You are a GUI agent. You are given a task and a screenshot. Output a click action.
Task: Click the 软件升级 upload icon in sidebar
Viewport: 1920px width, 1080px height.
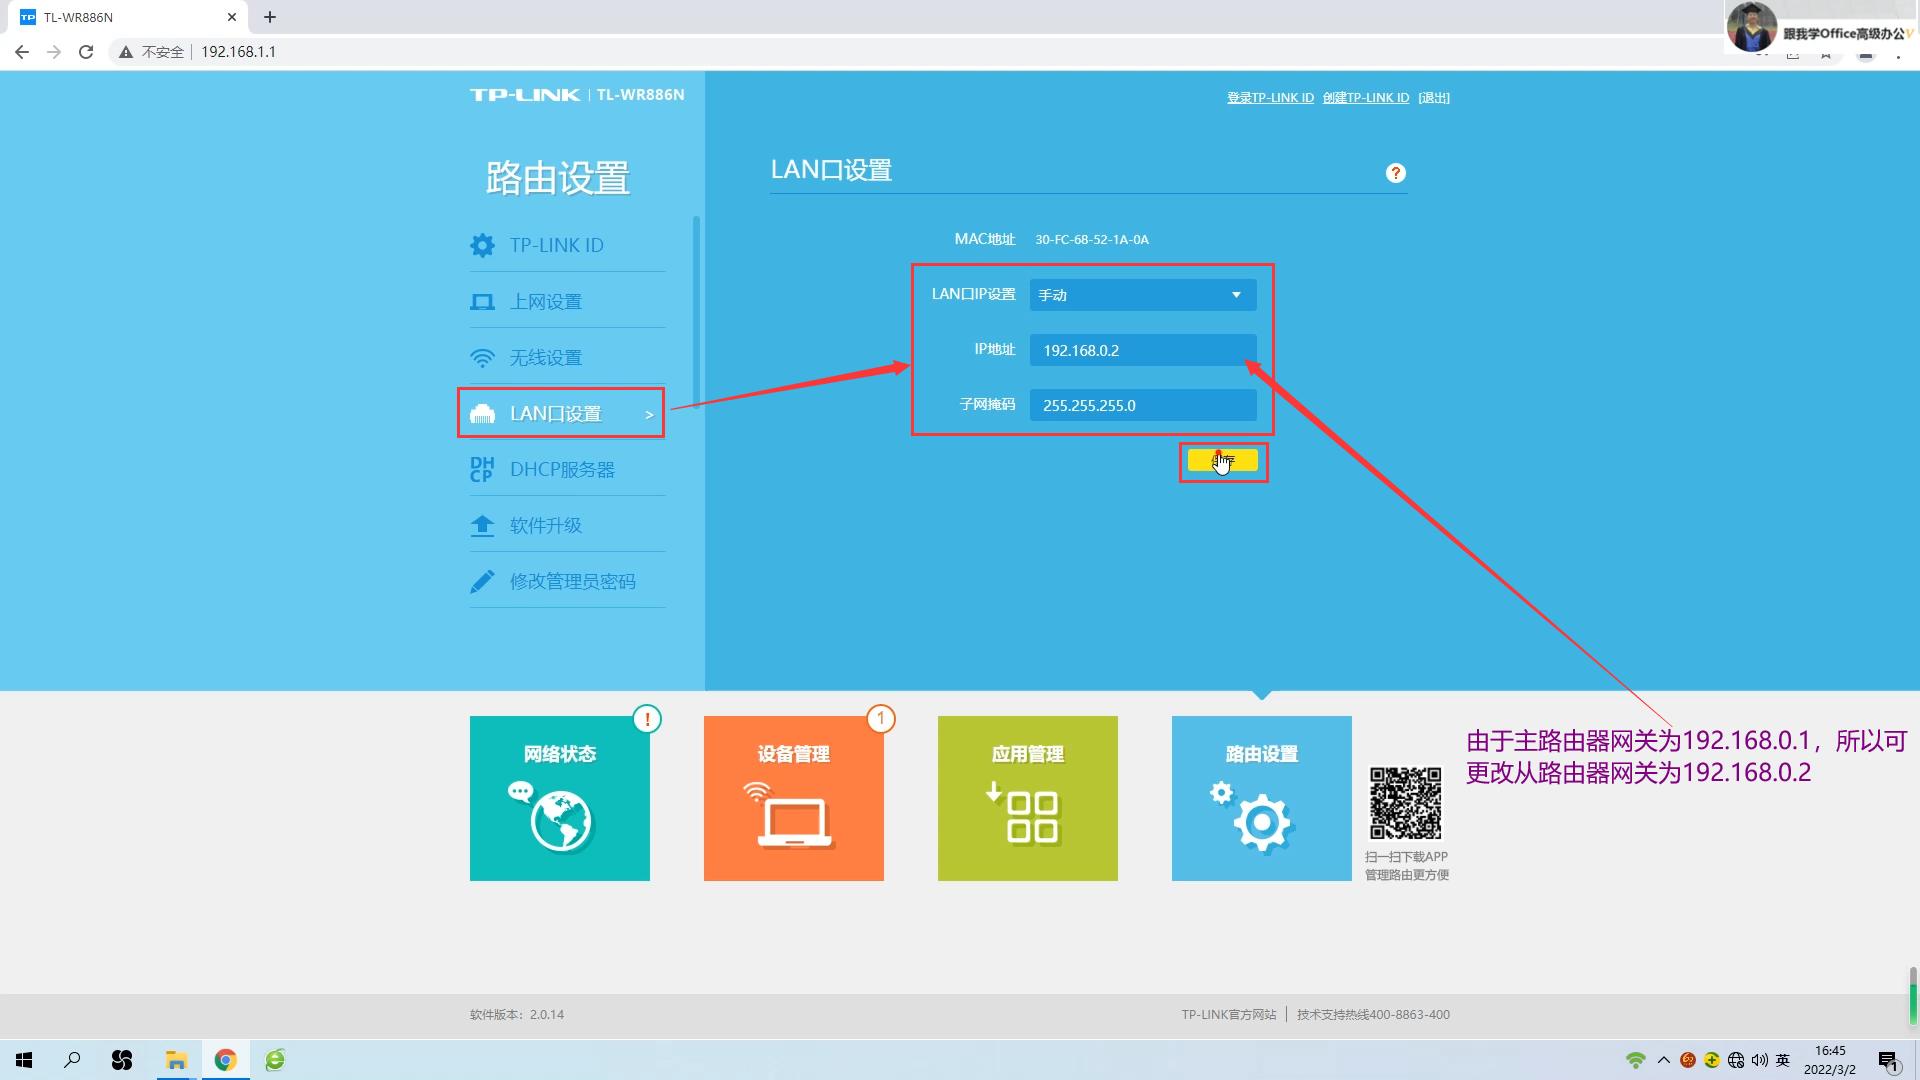483,525
